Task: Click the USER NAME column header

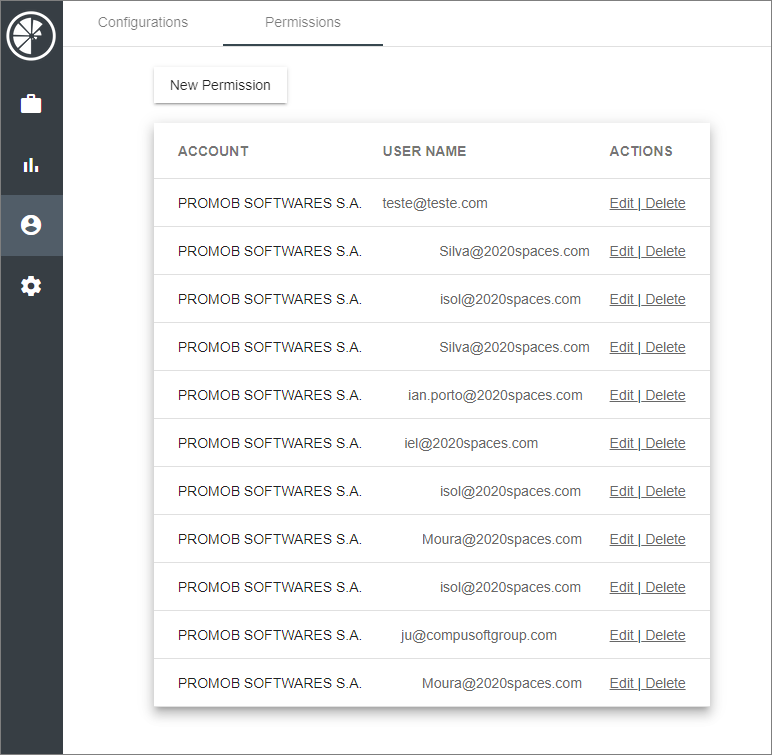Action: (424, 151)
